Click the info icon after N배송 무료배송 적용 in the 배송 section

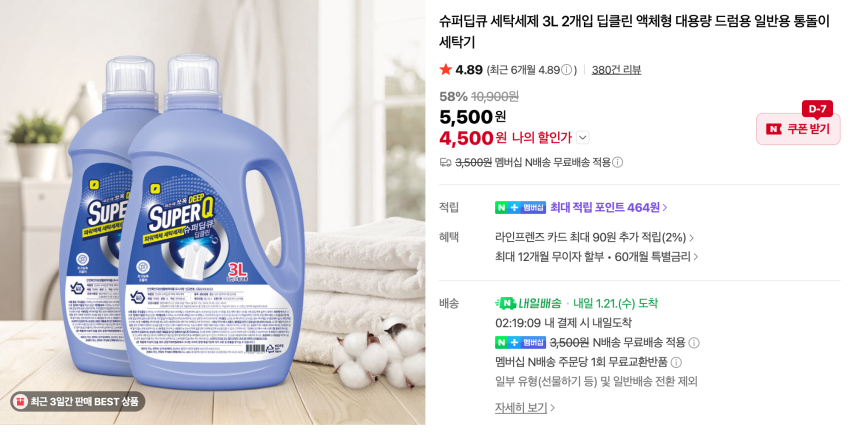[694, 343]
